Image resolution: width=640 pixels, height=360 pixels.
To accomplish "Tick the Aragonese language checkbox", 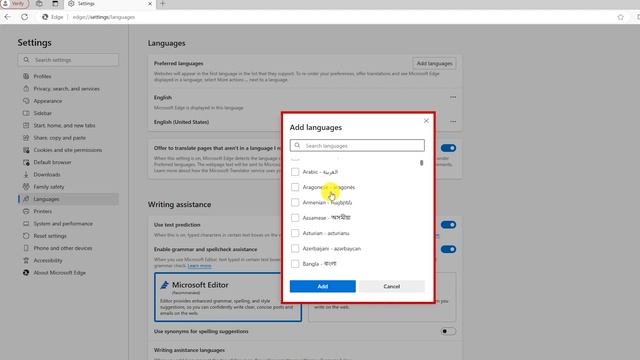I will [x=295, y=187].
